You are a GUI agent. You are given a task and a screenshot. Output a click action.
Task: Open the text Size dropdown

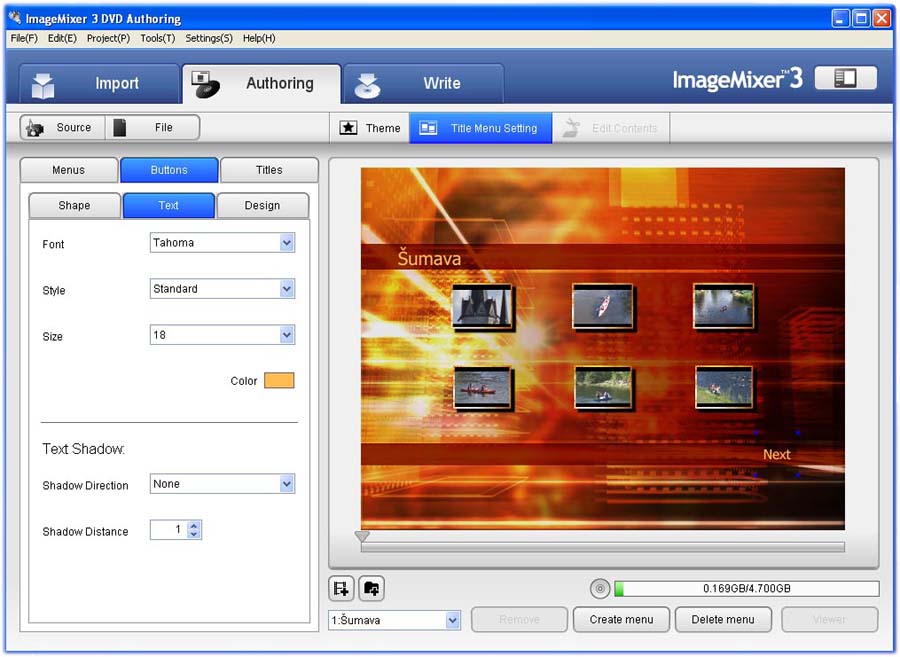[x=287, y=335]
